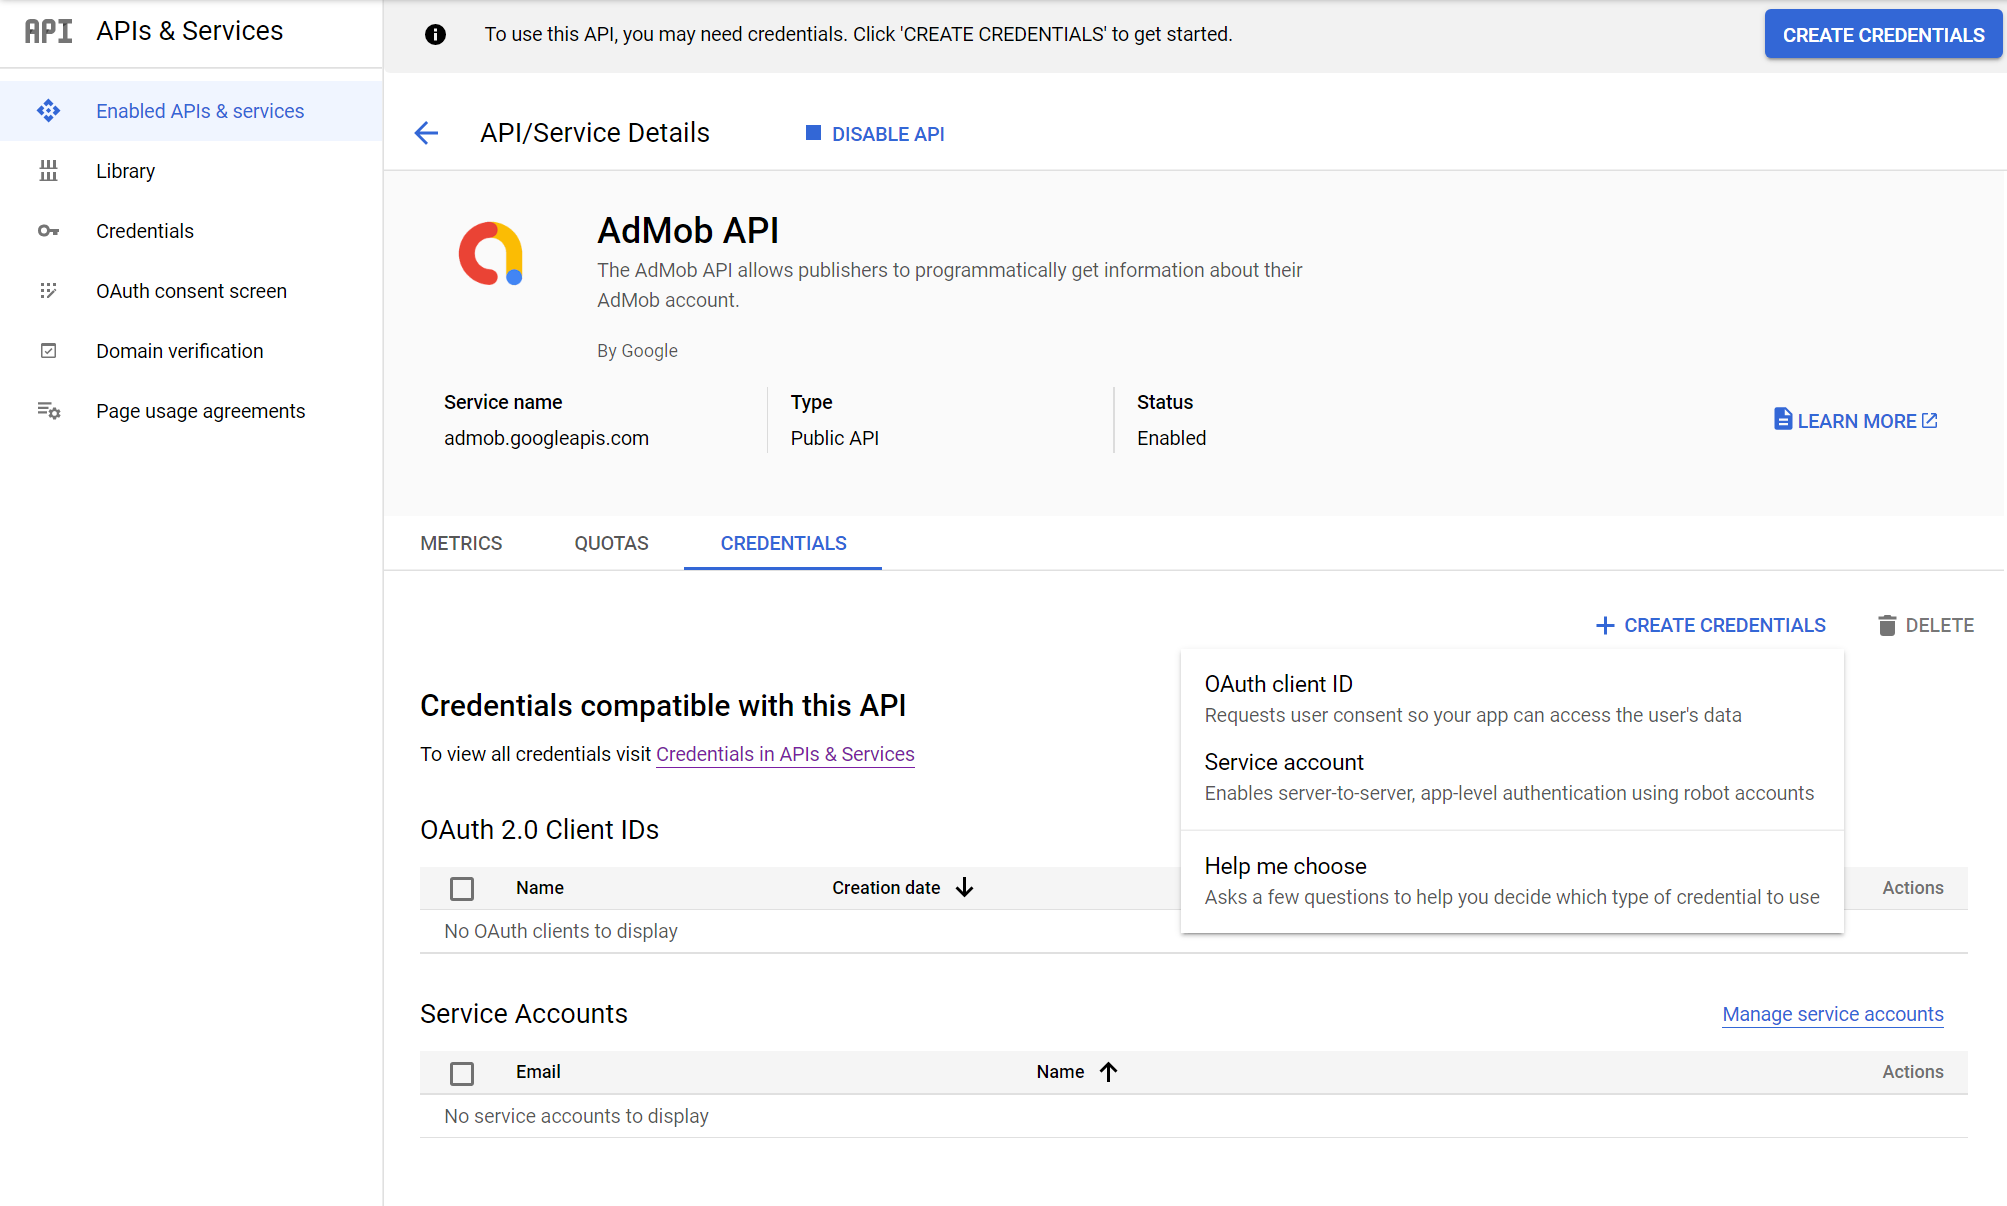Open the Library page from the sidebar icon
Image resolution: width=2007 pixels, height=1206 pixels.
[48, 170]
